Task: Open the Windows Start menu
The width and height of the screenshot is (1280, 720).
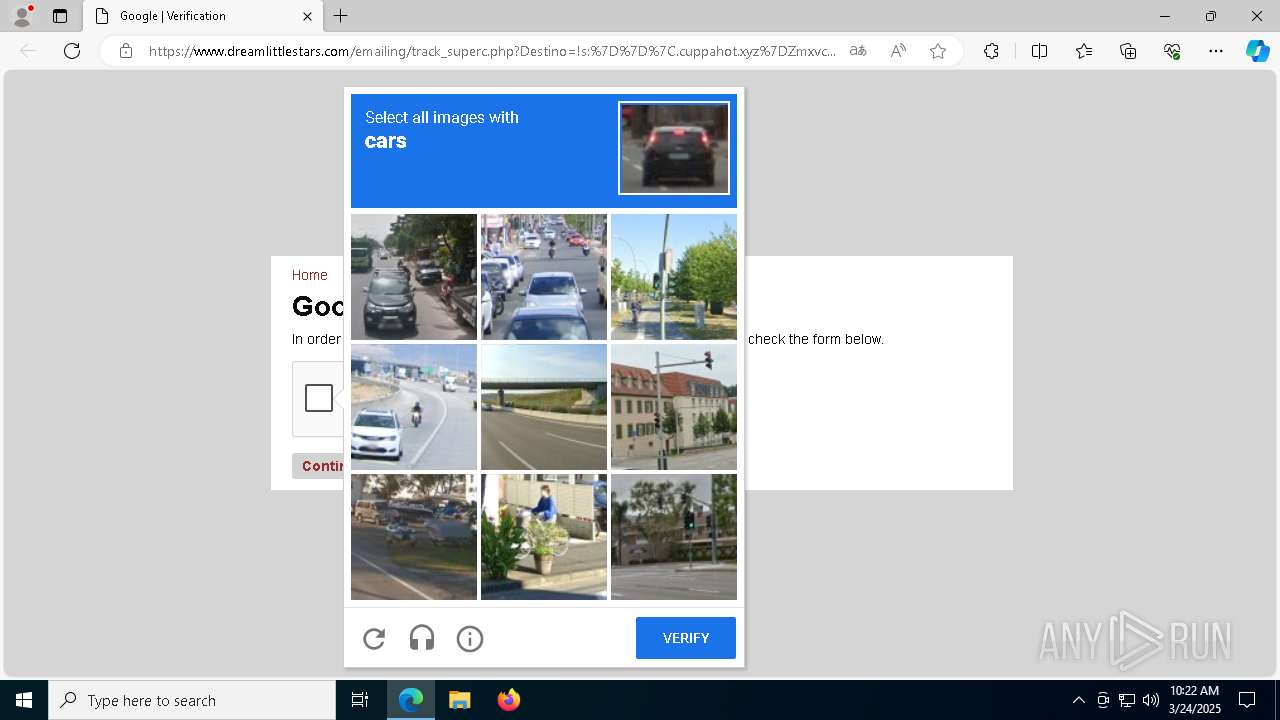Action: tap(24, 700)
